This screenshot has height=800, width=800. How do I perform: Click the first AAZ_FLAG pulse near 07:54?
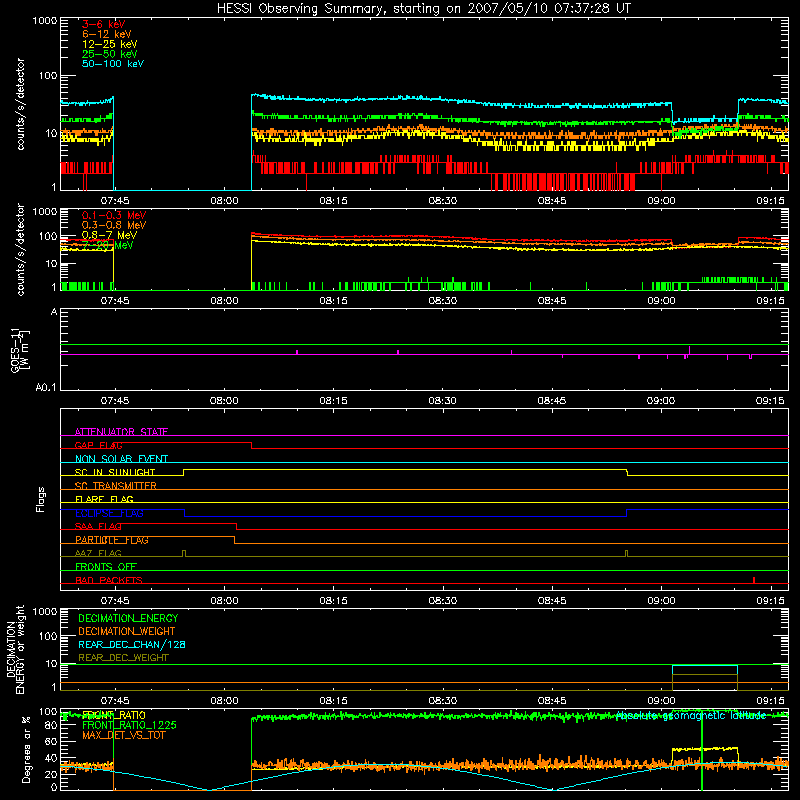184,554
